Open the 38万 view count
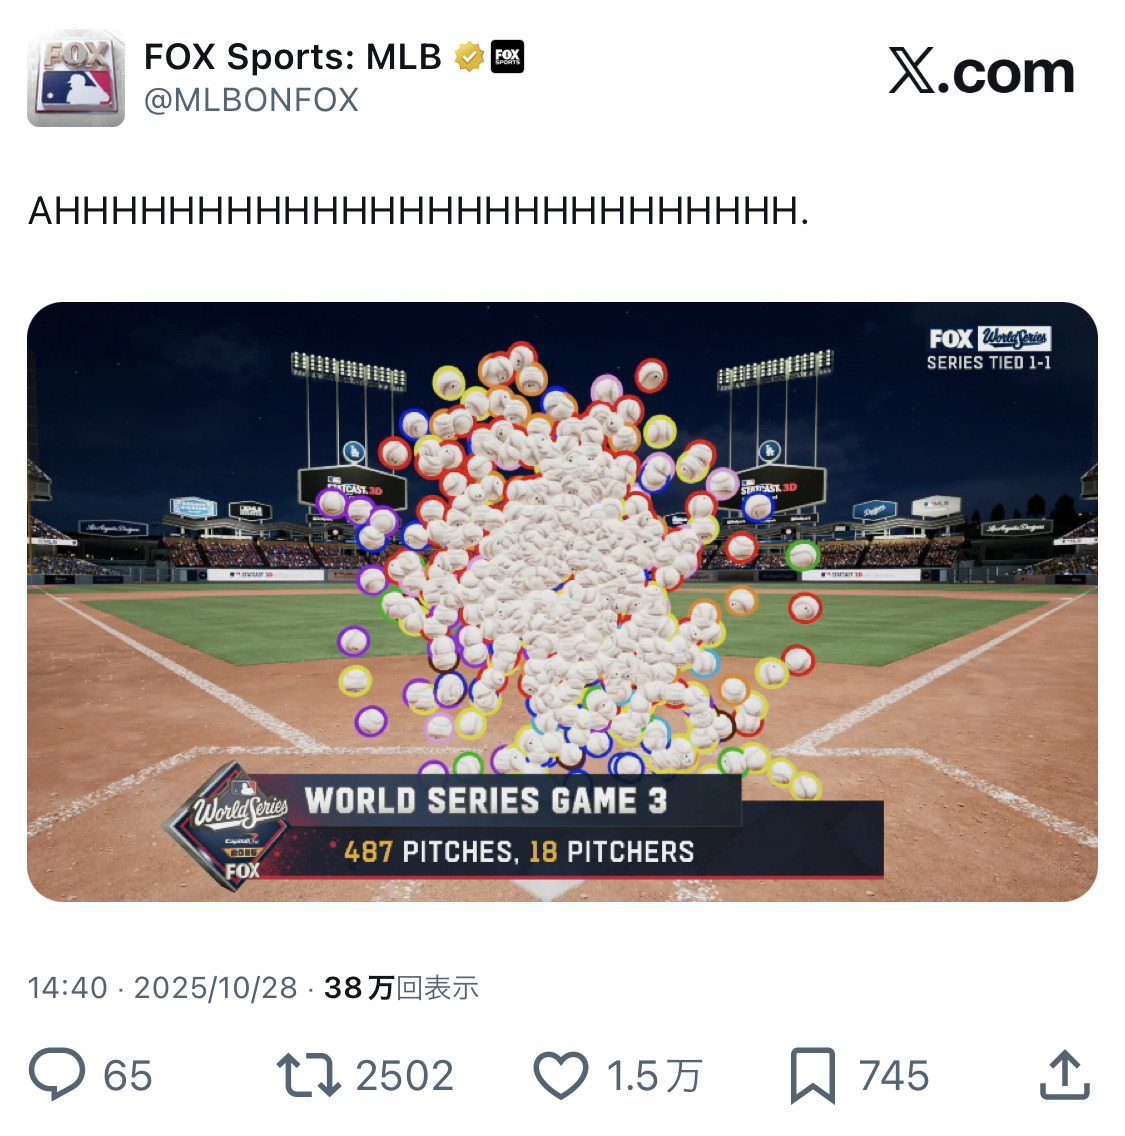 (401, 988)
